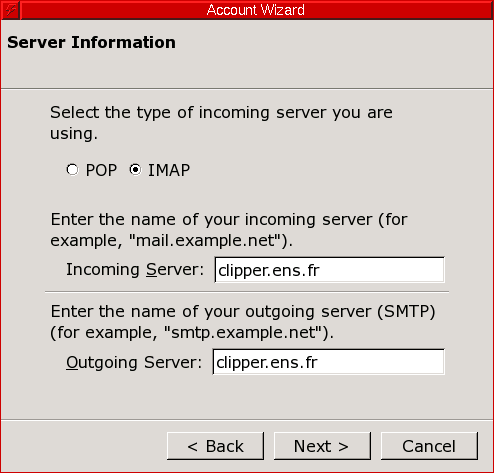Click the mail.example.net instruction text
The image size is (494, 473).
229,230
